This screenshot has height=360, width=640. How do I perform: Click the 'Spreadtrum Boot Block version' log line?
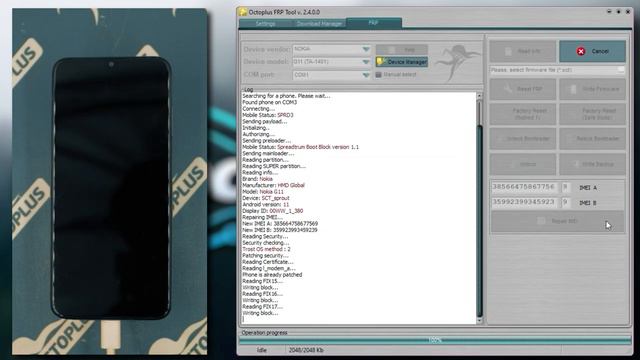pyautogui.click(x=300, y=147)
